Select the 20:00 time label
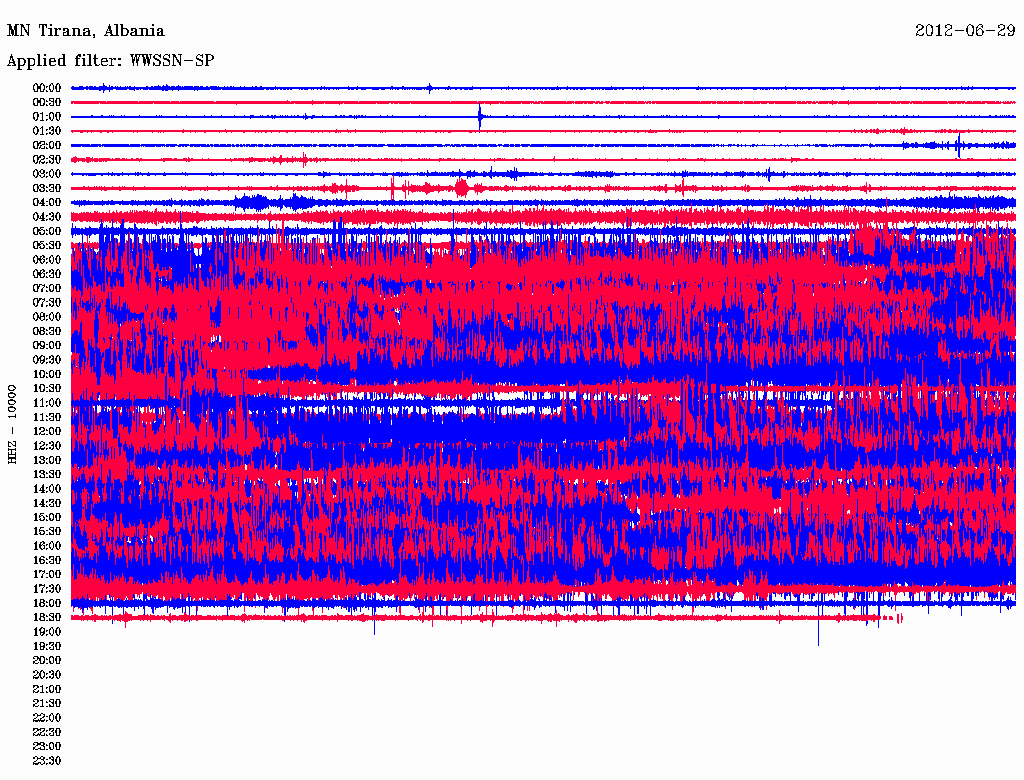 coord(47,661)
